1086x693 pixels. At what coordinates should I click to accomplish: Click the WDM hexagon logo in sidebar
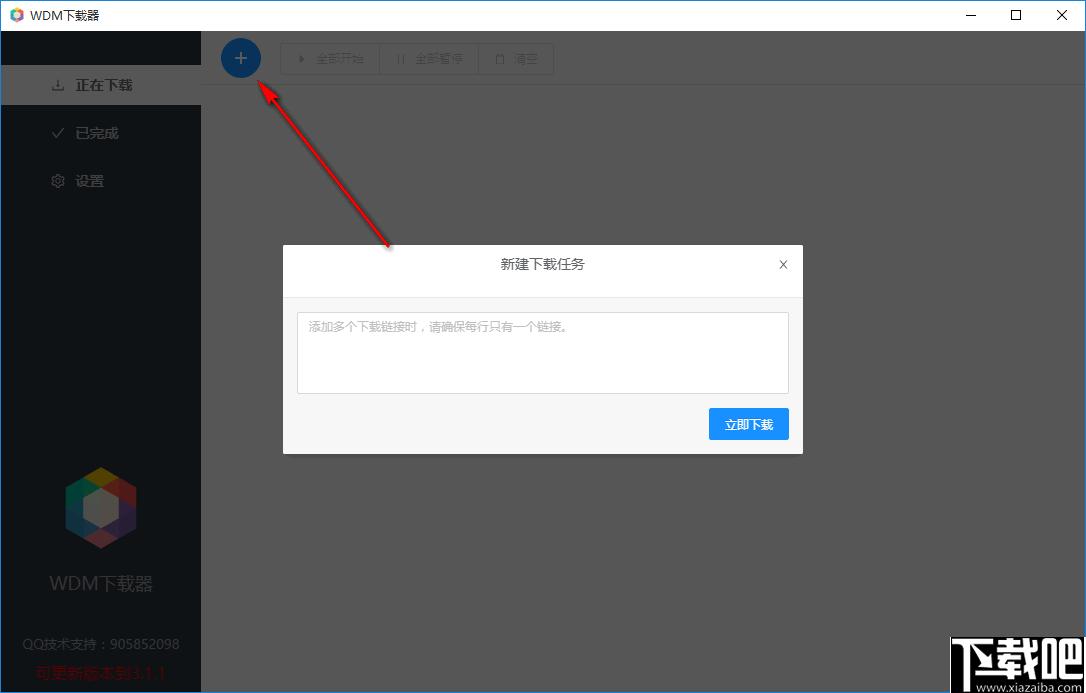click(101, 508)
